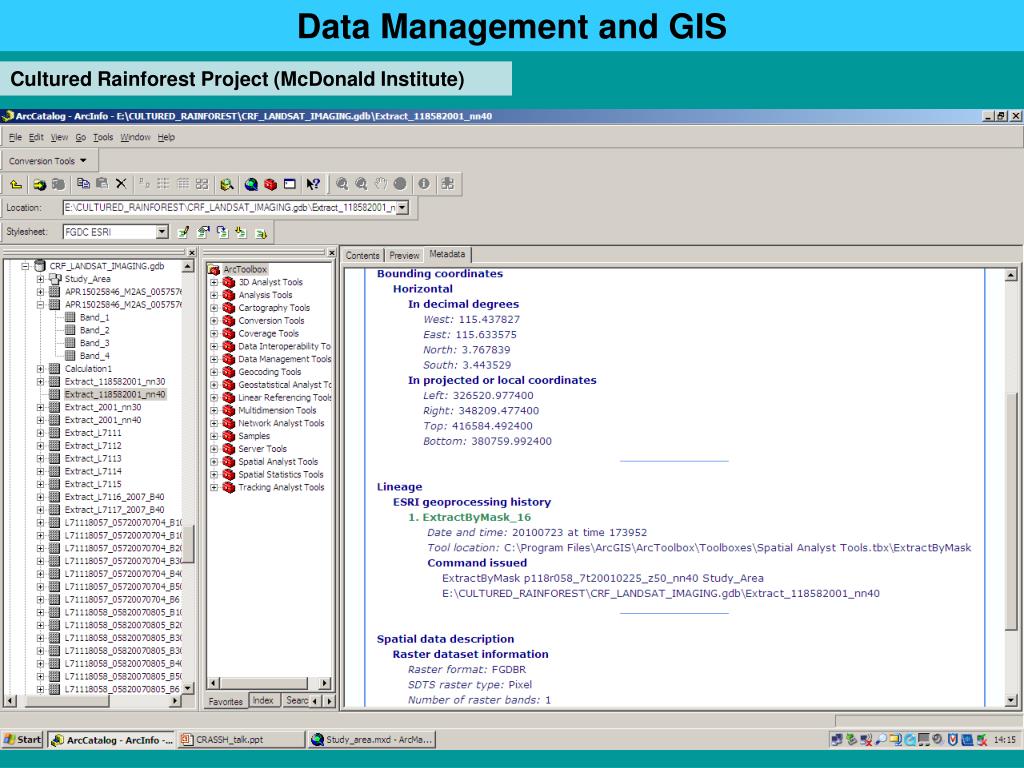Click ArcCatalog - ArcInfo taskbar button
This screenshot has width=1024, height=768.
click(111, 739)
